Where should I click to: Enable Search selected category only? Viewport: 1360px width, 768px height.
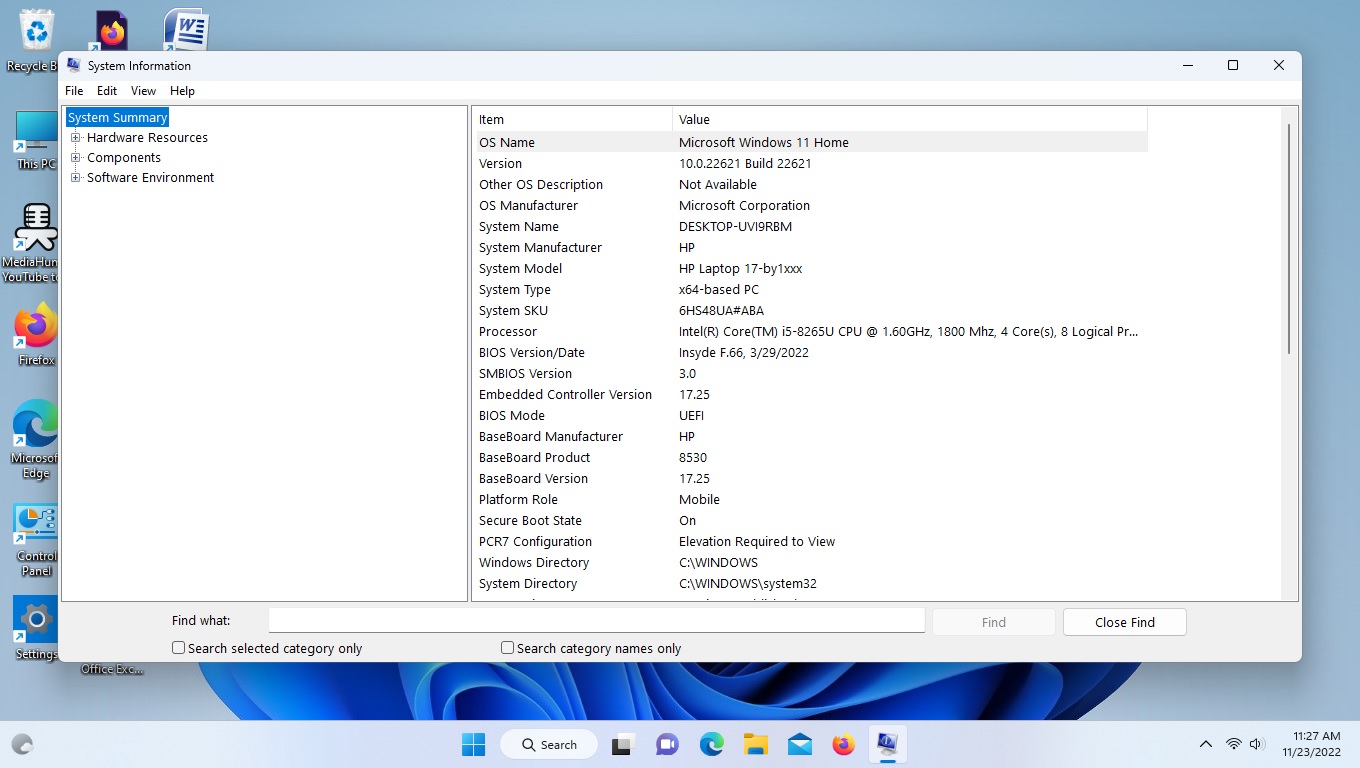[x=178, y=647]
